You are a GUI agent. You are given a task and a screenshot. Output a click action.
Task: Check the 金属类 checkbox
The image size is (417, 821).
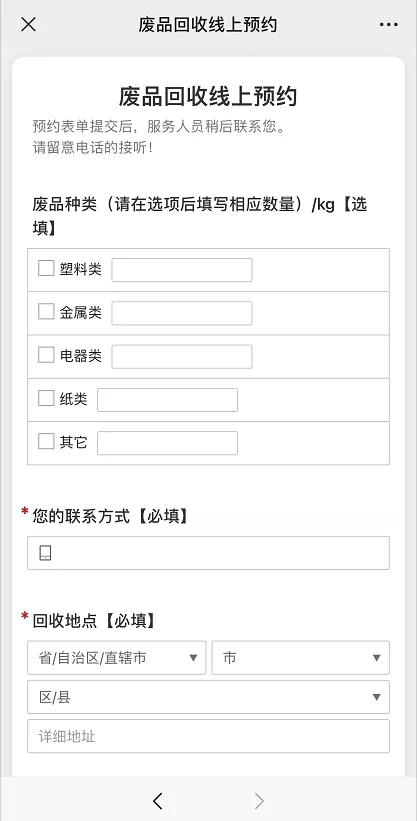pyautogui.click(x=46, y=312)
